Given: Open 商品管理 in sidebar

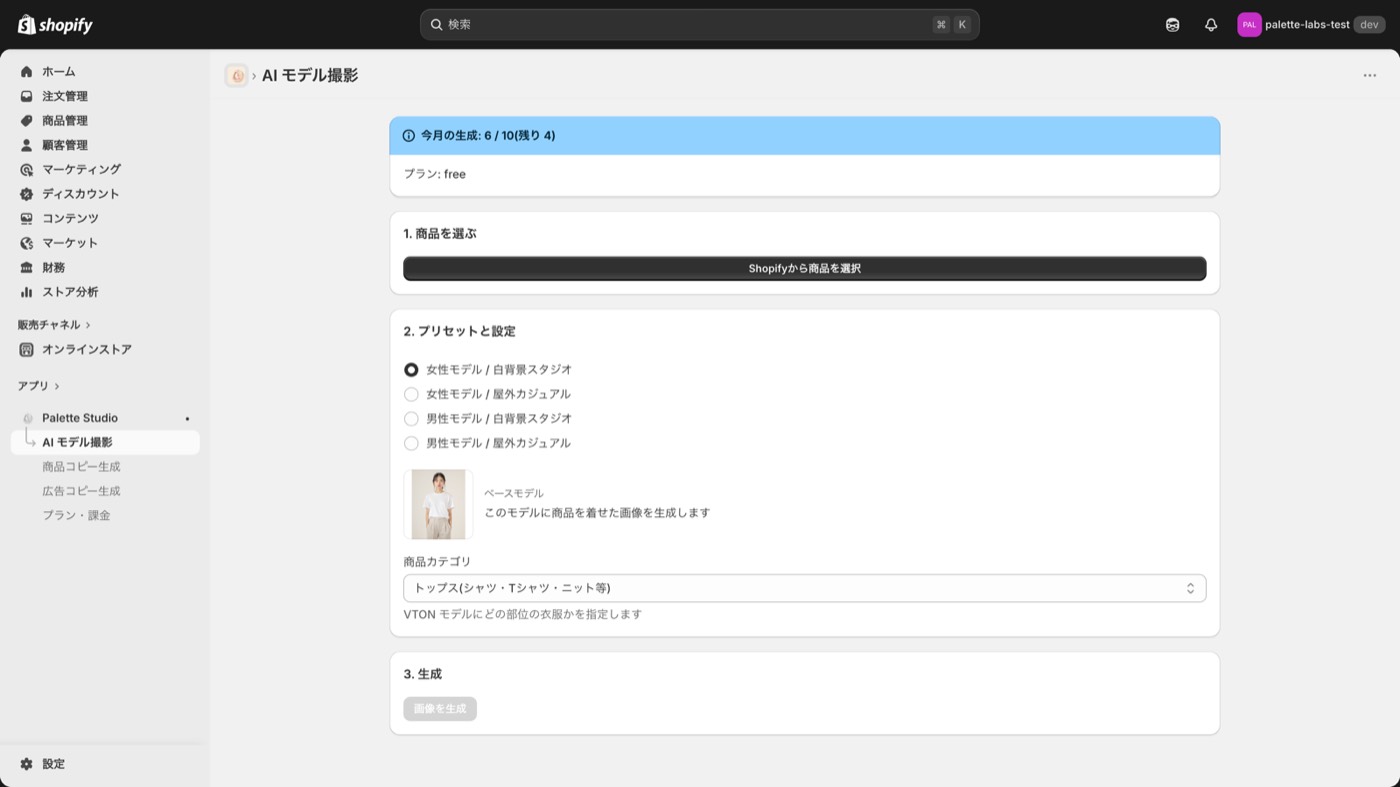Looking at the screenshot, I should click(x=65, y=121).
